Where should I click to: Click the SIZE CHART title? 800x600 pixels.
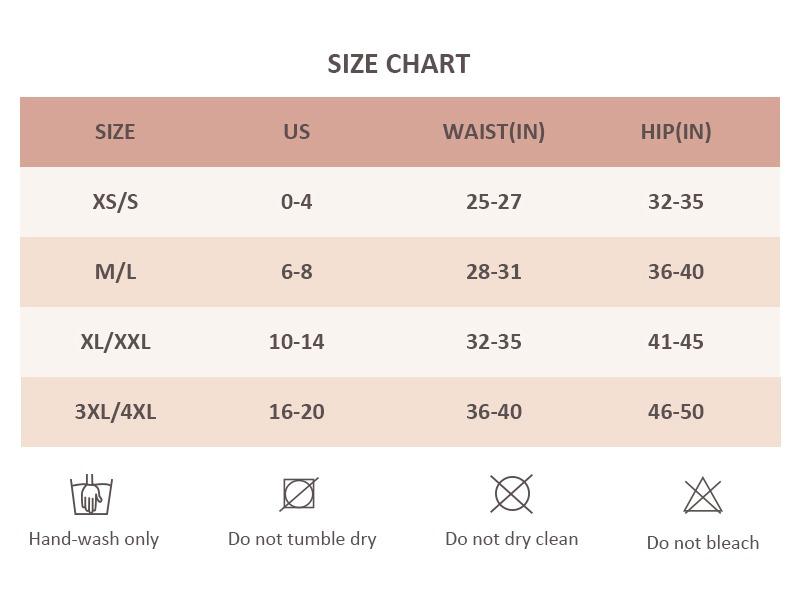click(398, 64)
